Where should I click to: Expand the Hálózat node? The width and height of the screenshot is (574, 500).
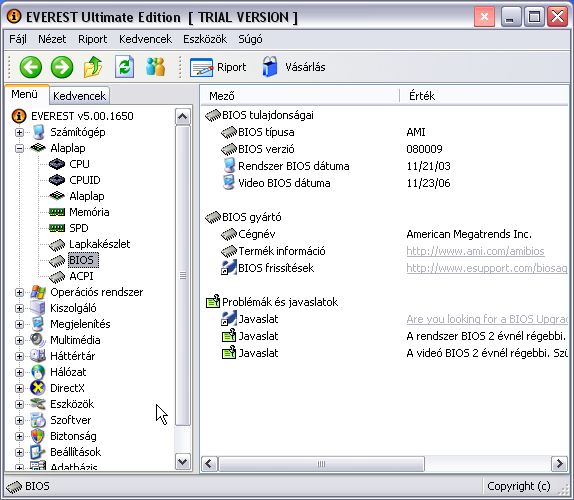click(19, 372)
